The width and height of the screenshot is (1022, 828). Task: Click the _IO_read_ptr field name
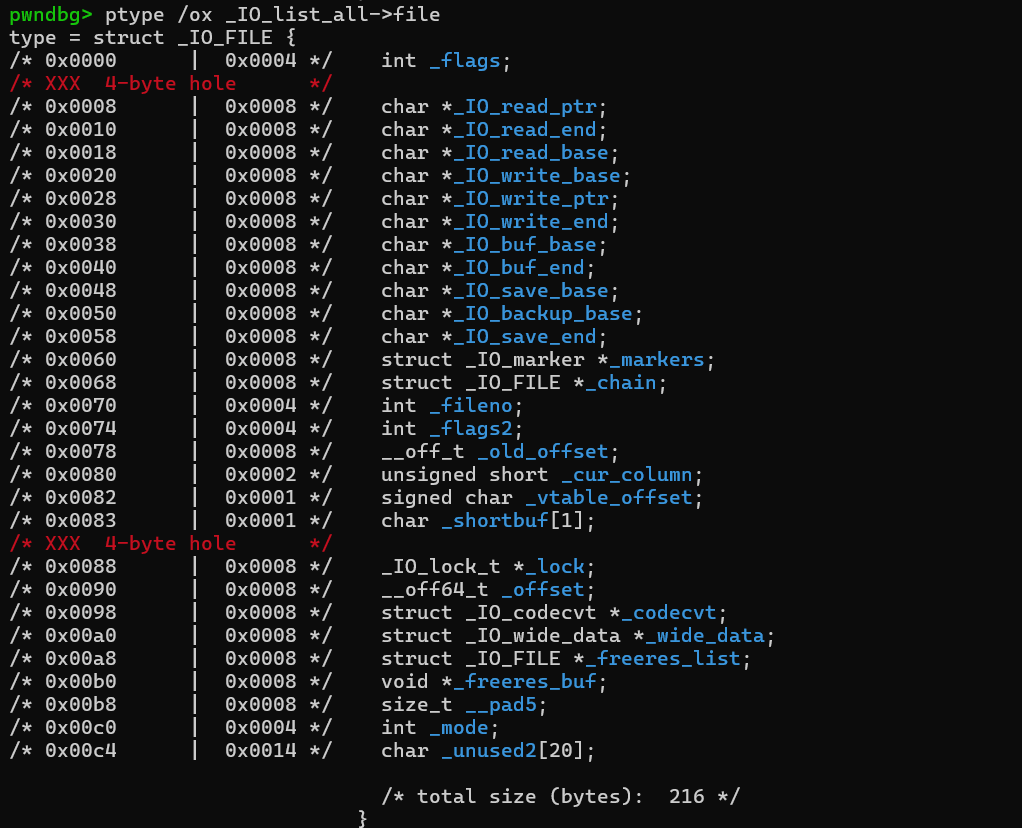[529, 106]
